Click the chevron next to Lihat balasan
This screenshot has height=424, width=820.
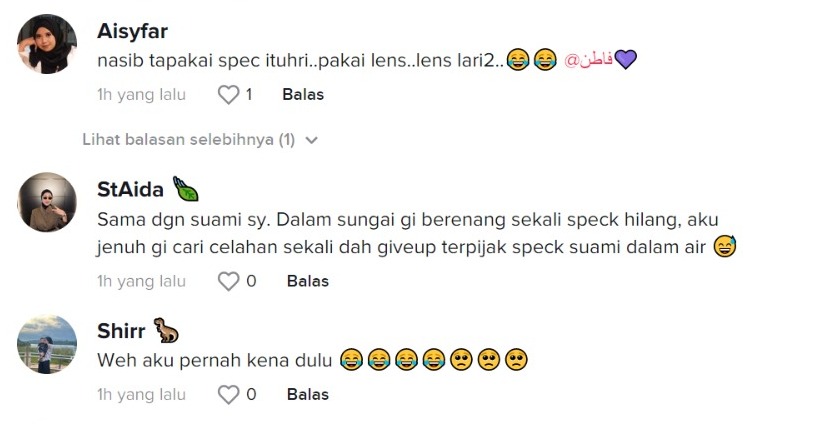[x=311, y=140]
